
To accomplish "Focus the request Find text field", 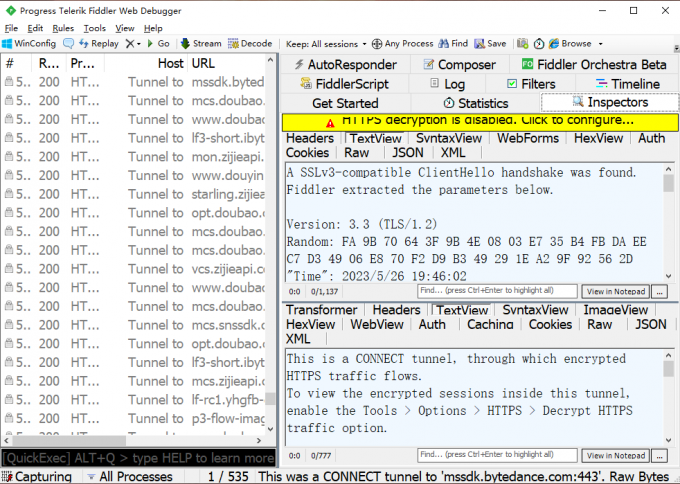I will pyautogui.click(x=497, y=291).
